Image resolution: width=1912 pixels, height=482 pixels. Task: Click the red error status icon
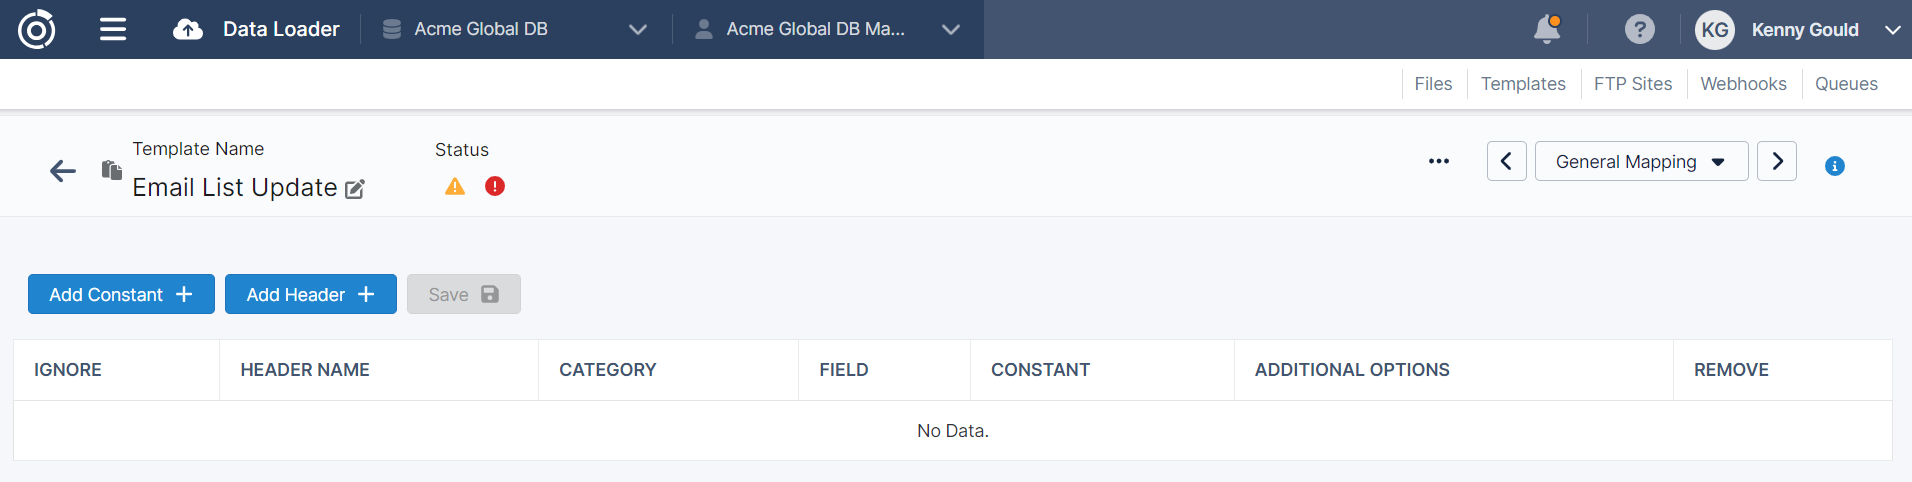coord(495,186)
